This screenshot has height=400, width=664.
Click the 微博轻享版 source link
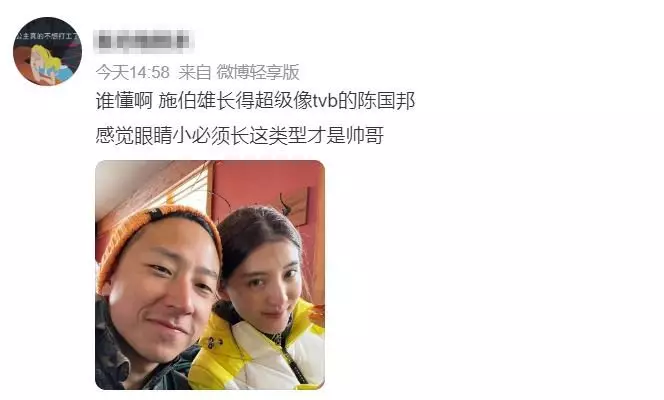point(258,72)
